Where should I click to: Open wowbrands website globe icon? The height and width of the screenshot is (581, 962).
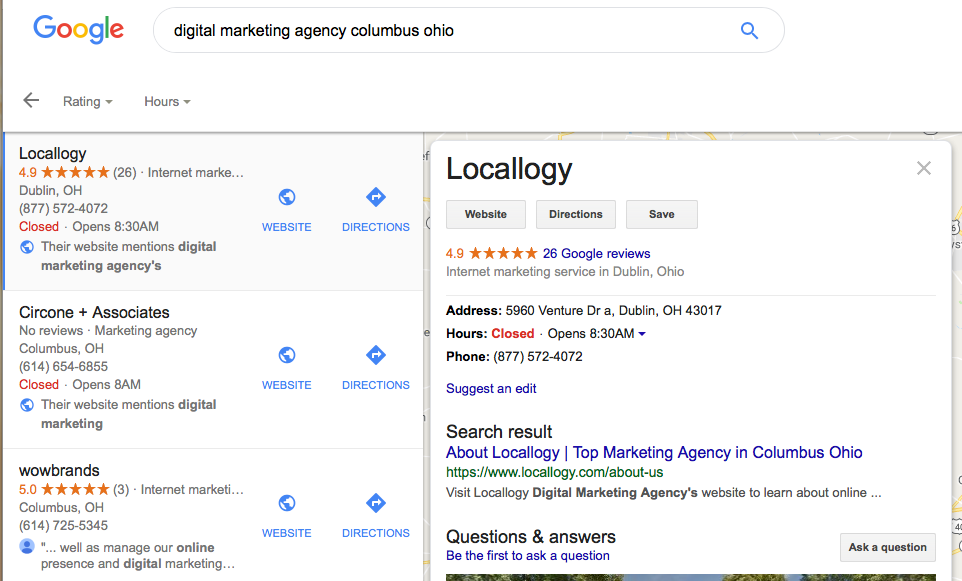point(287,503)
